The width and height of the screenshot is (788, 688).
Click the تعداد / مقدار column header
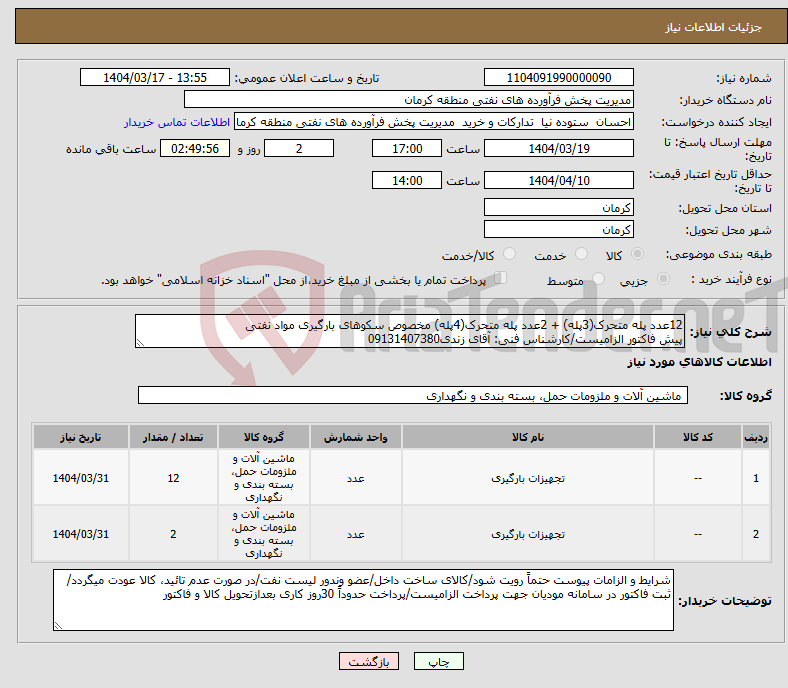coord(173,437)
